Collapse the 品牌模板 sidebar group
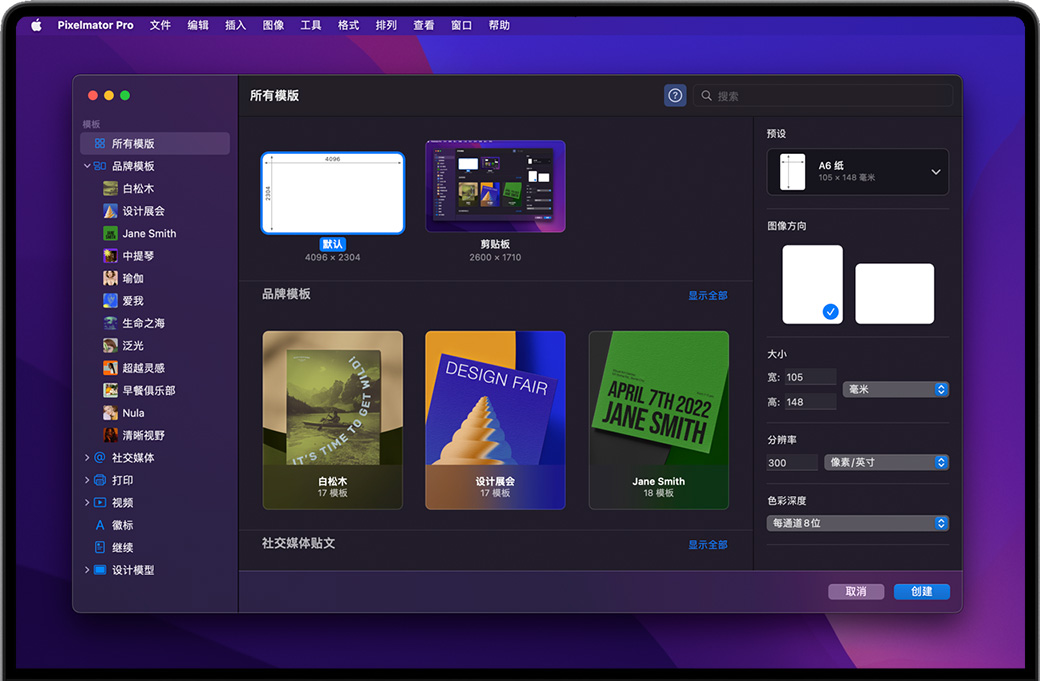Viewport: 1040px width, 681px height. pyautogui.click(x=87, y=166)
